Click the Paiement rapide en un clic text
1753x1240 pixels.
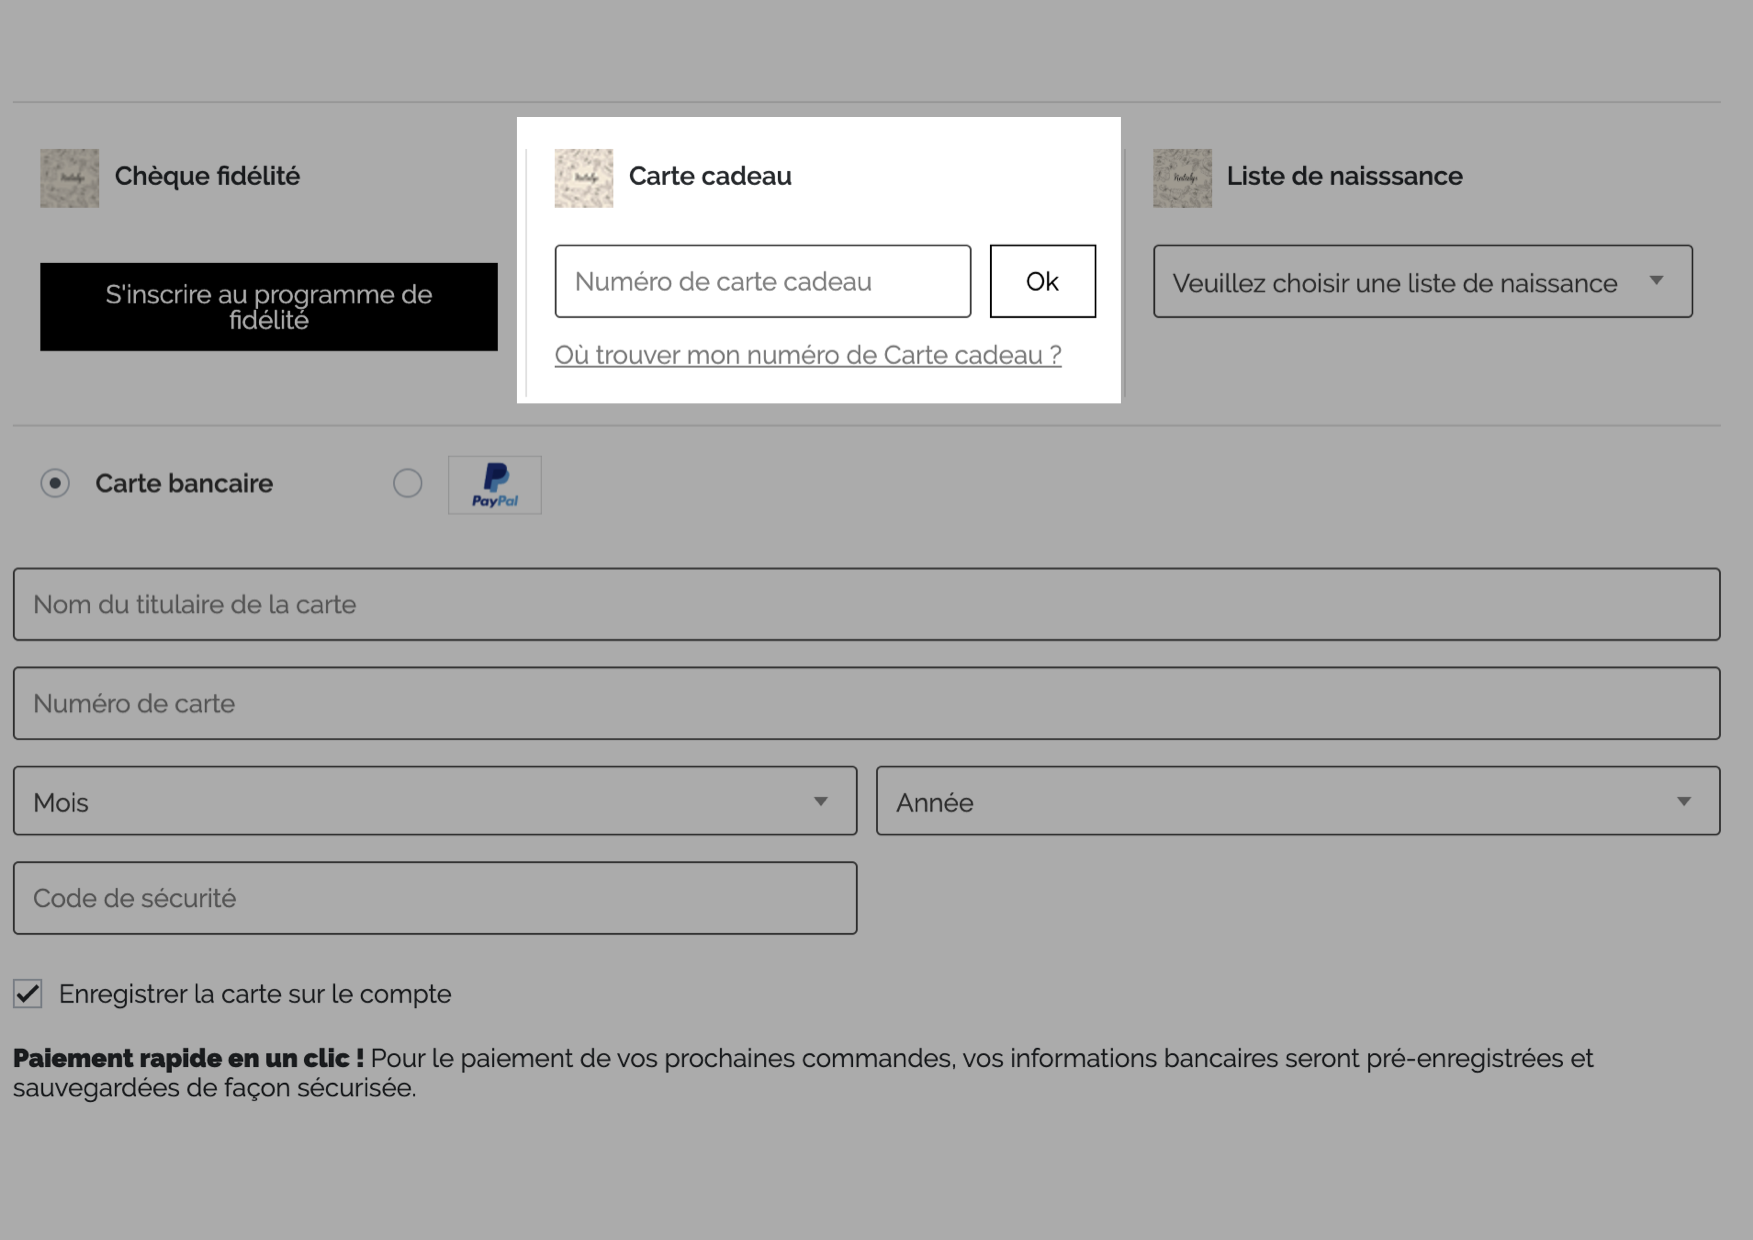pos(188,1058)
